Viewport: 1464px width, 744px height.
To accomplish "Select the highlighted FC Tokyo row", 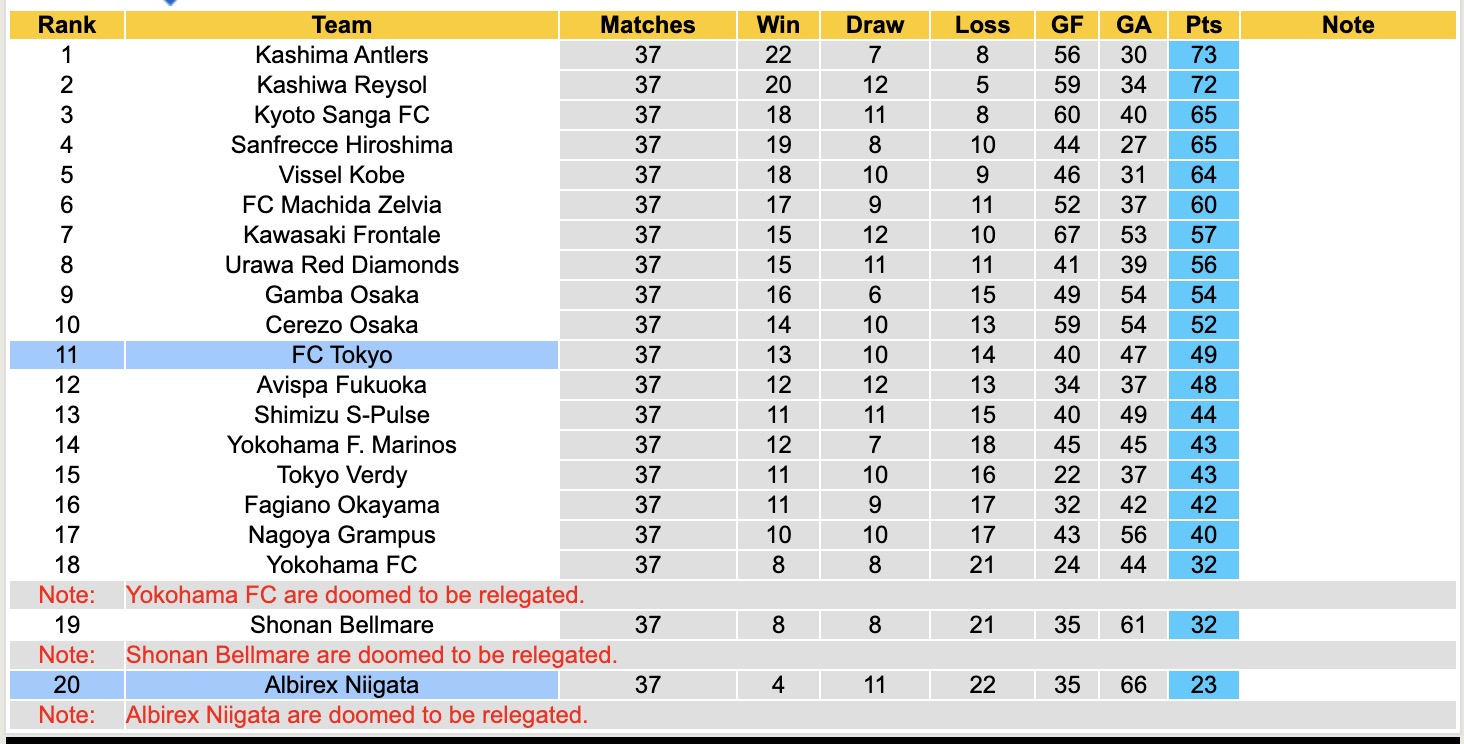I will coord(341,355).
